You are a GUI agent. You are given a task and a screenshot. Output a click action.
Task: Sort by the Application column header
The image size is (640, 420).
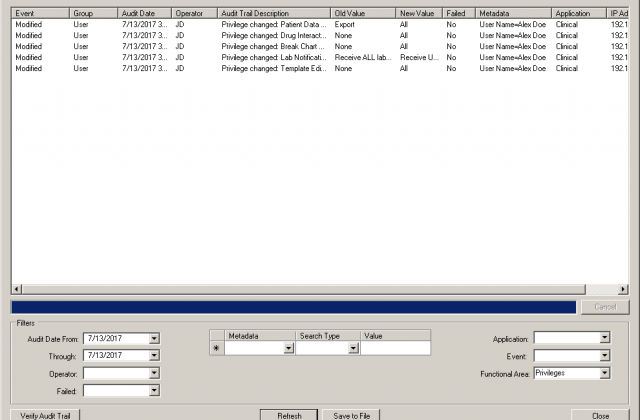(x=579, y=13)
